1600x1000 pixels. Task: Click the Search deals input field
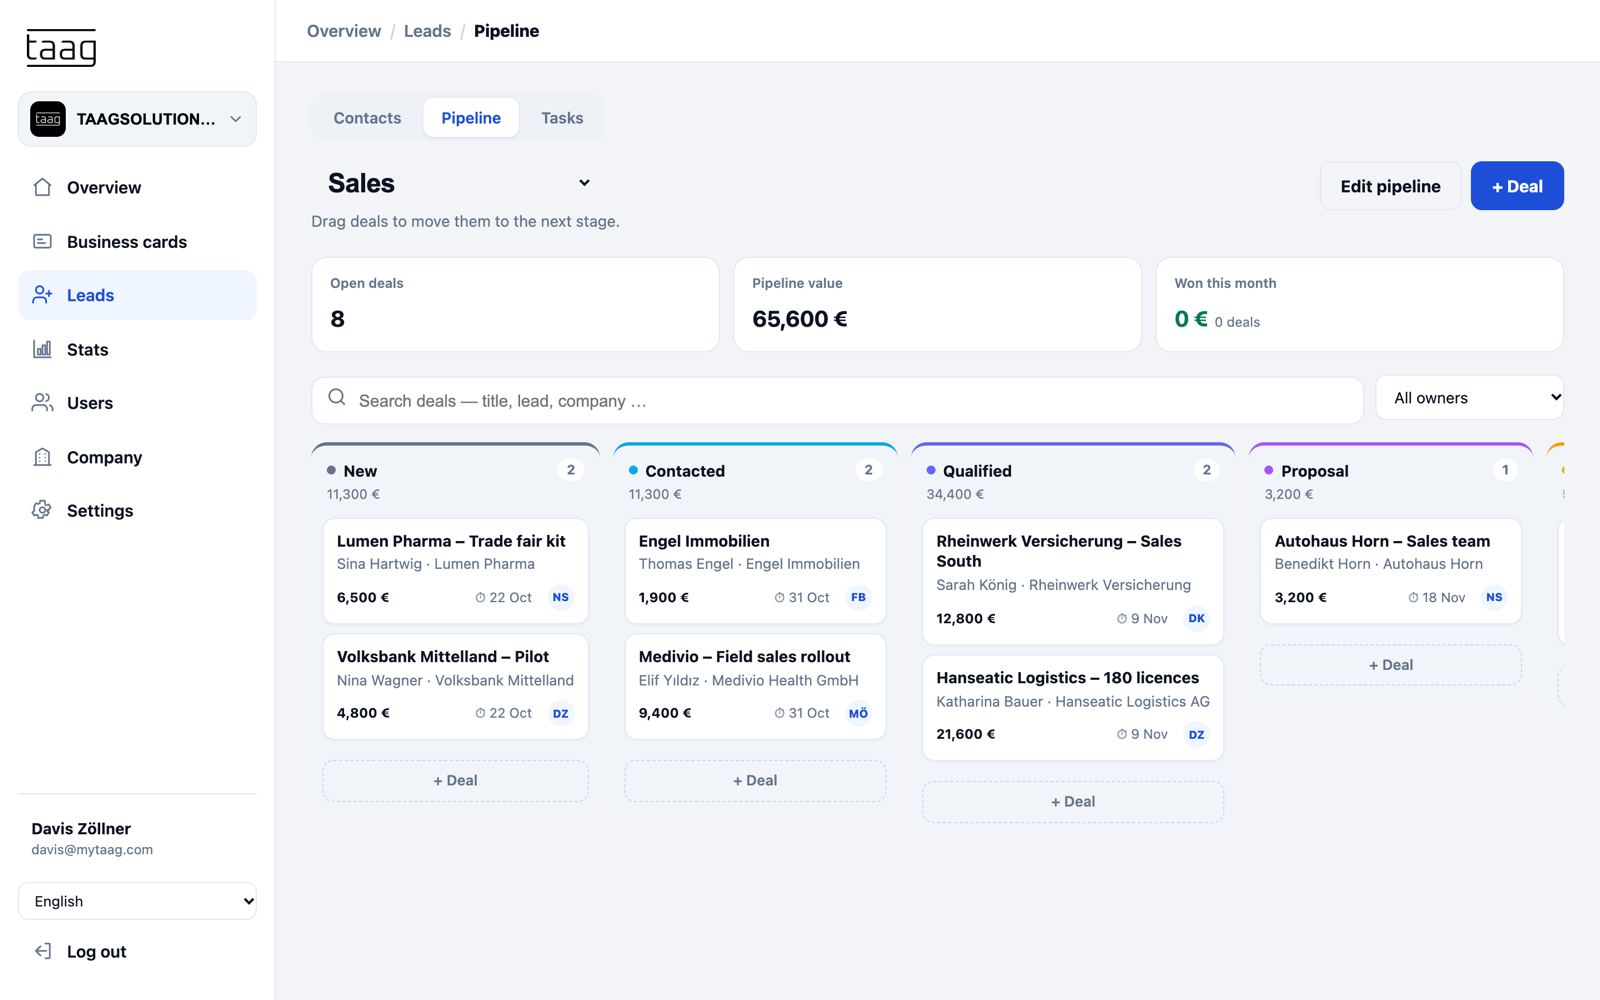tap(837, 400)
